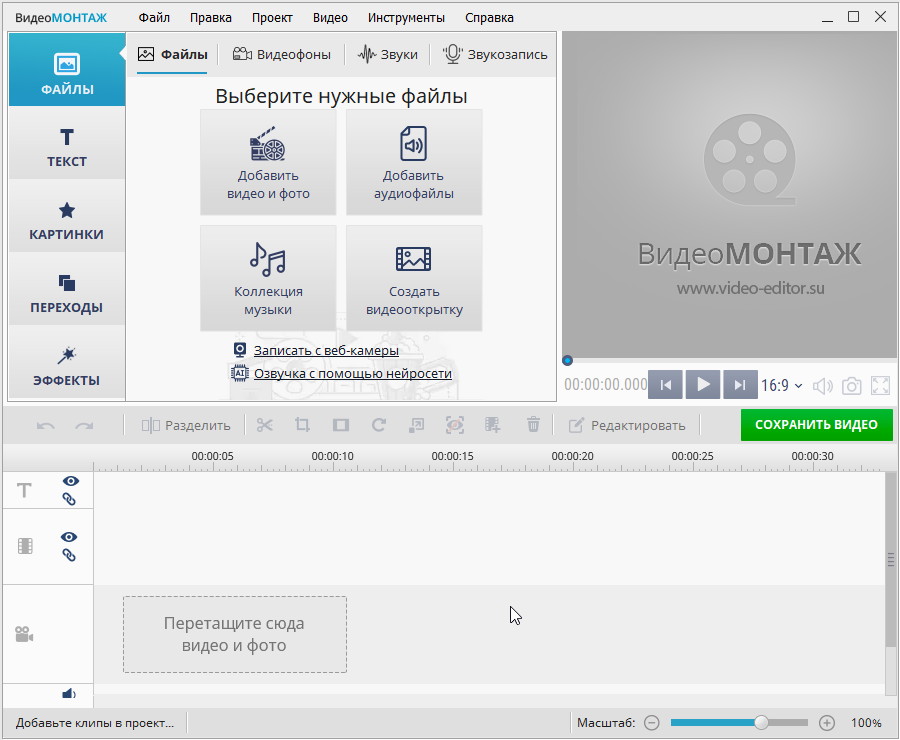This screenshot has width=900, height=740.
Task: Click the Разделить split button
Action: coord(186,425)
